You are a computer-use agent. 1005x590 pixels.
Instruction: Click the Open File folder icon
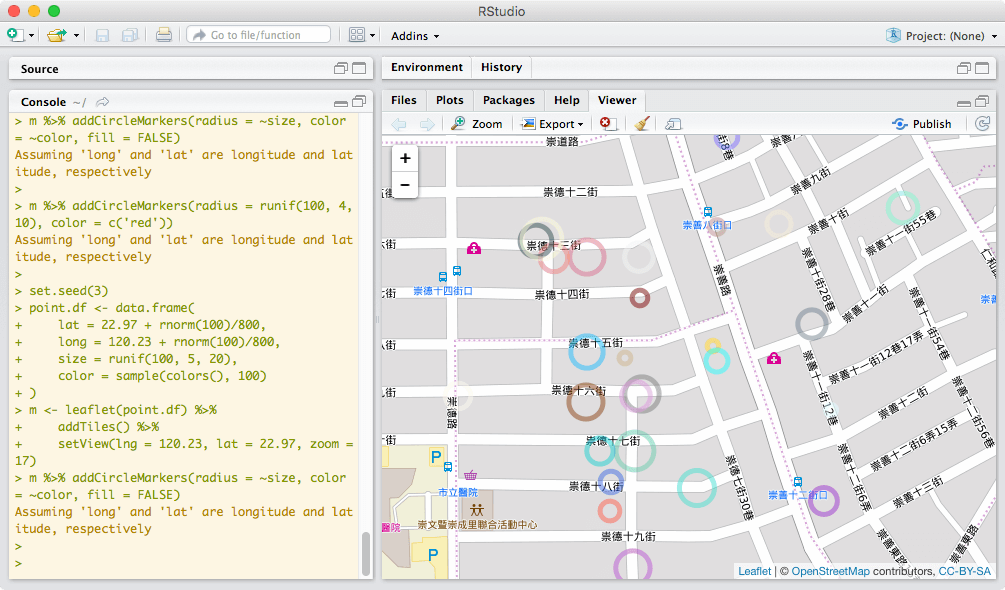[x=57, y=35]
